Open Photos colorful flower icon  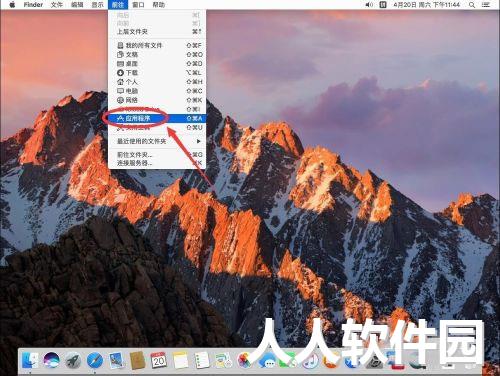tap(245, 360)
